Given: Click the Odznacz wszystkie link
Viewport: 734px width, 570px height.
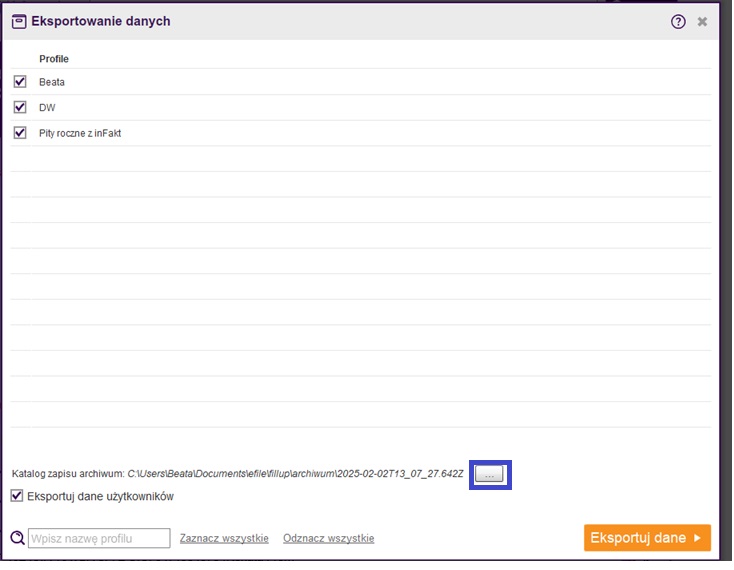Looking at the screenshot, I should point(329,538).
